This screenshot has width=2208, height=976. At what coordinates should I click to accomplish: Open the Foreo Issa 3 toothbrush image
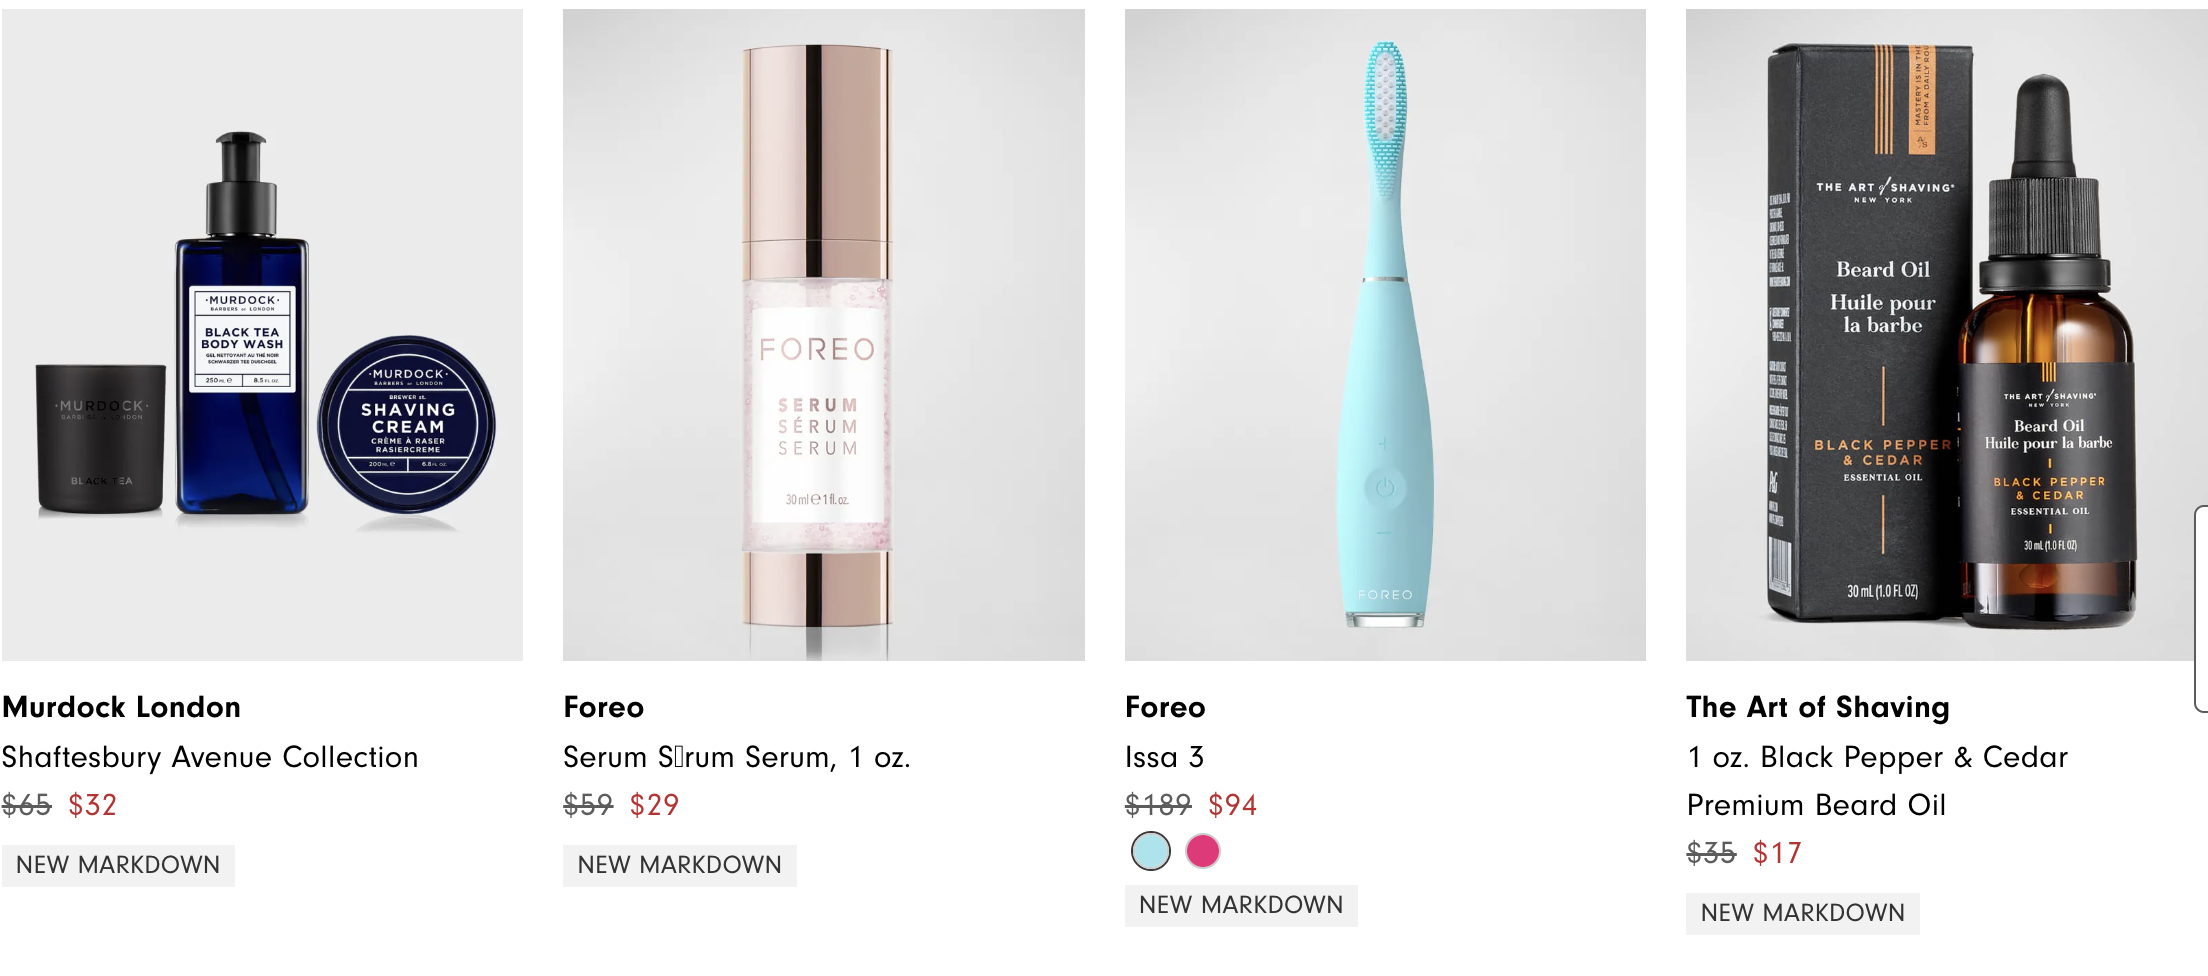point(1385,335)
